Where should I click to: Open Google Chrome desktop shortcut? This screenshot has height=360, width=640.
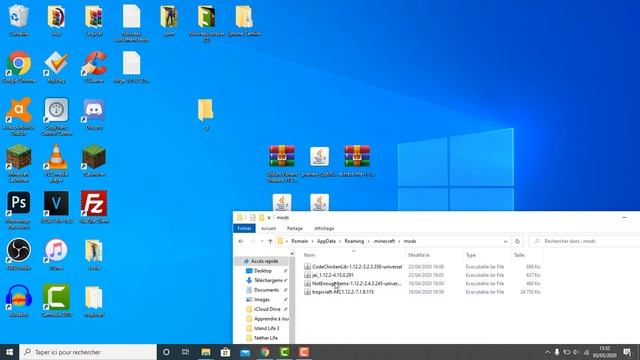coord(18,67)
